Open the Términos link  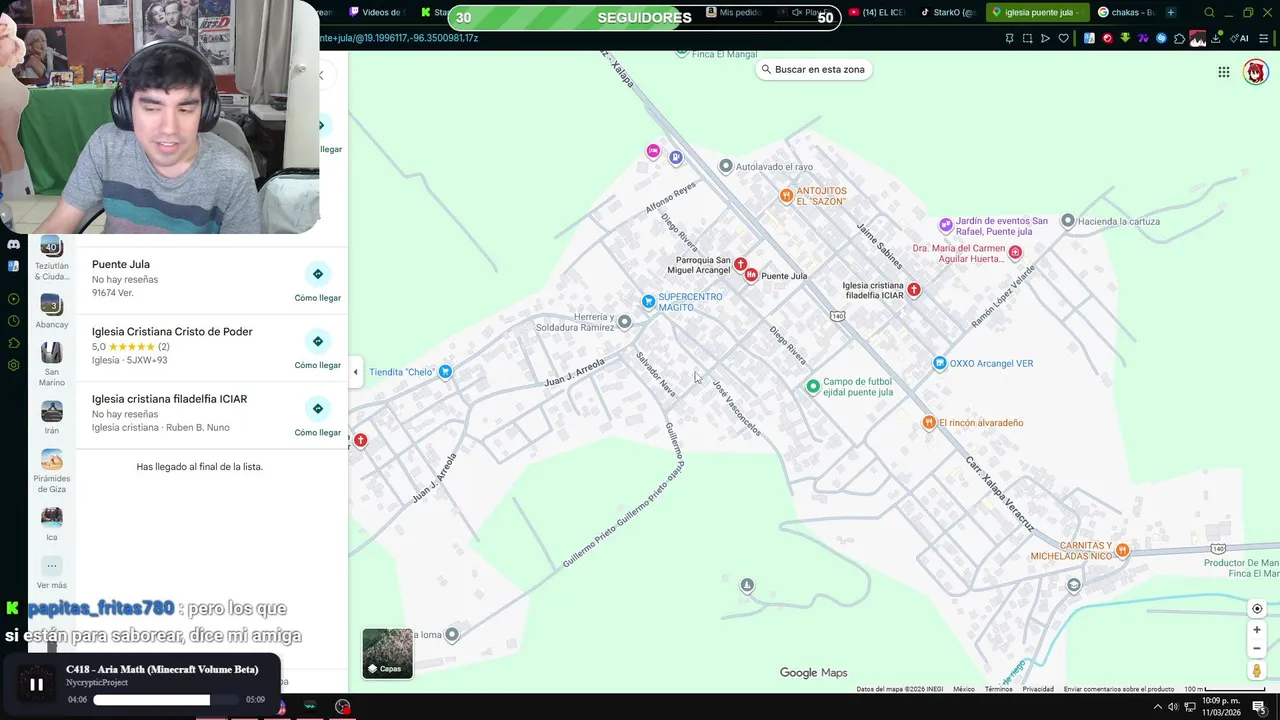[998, 689]
